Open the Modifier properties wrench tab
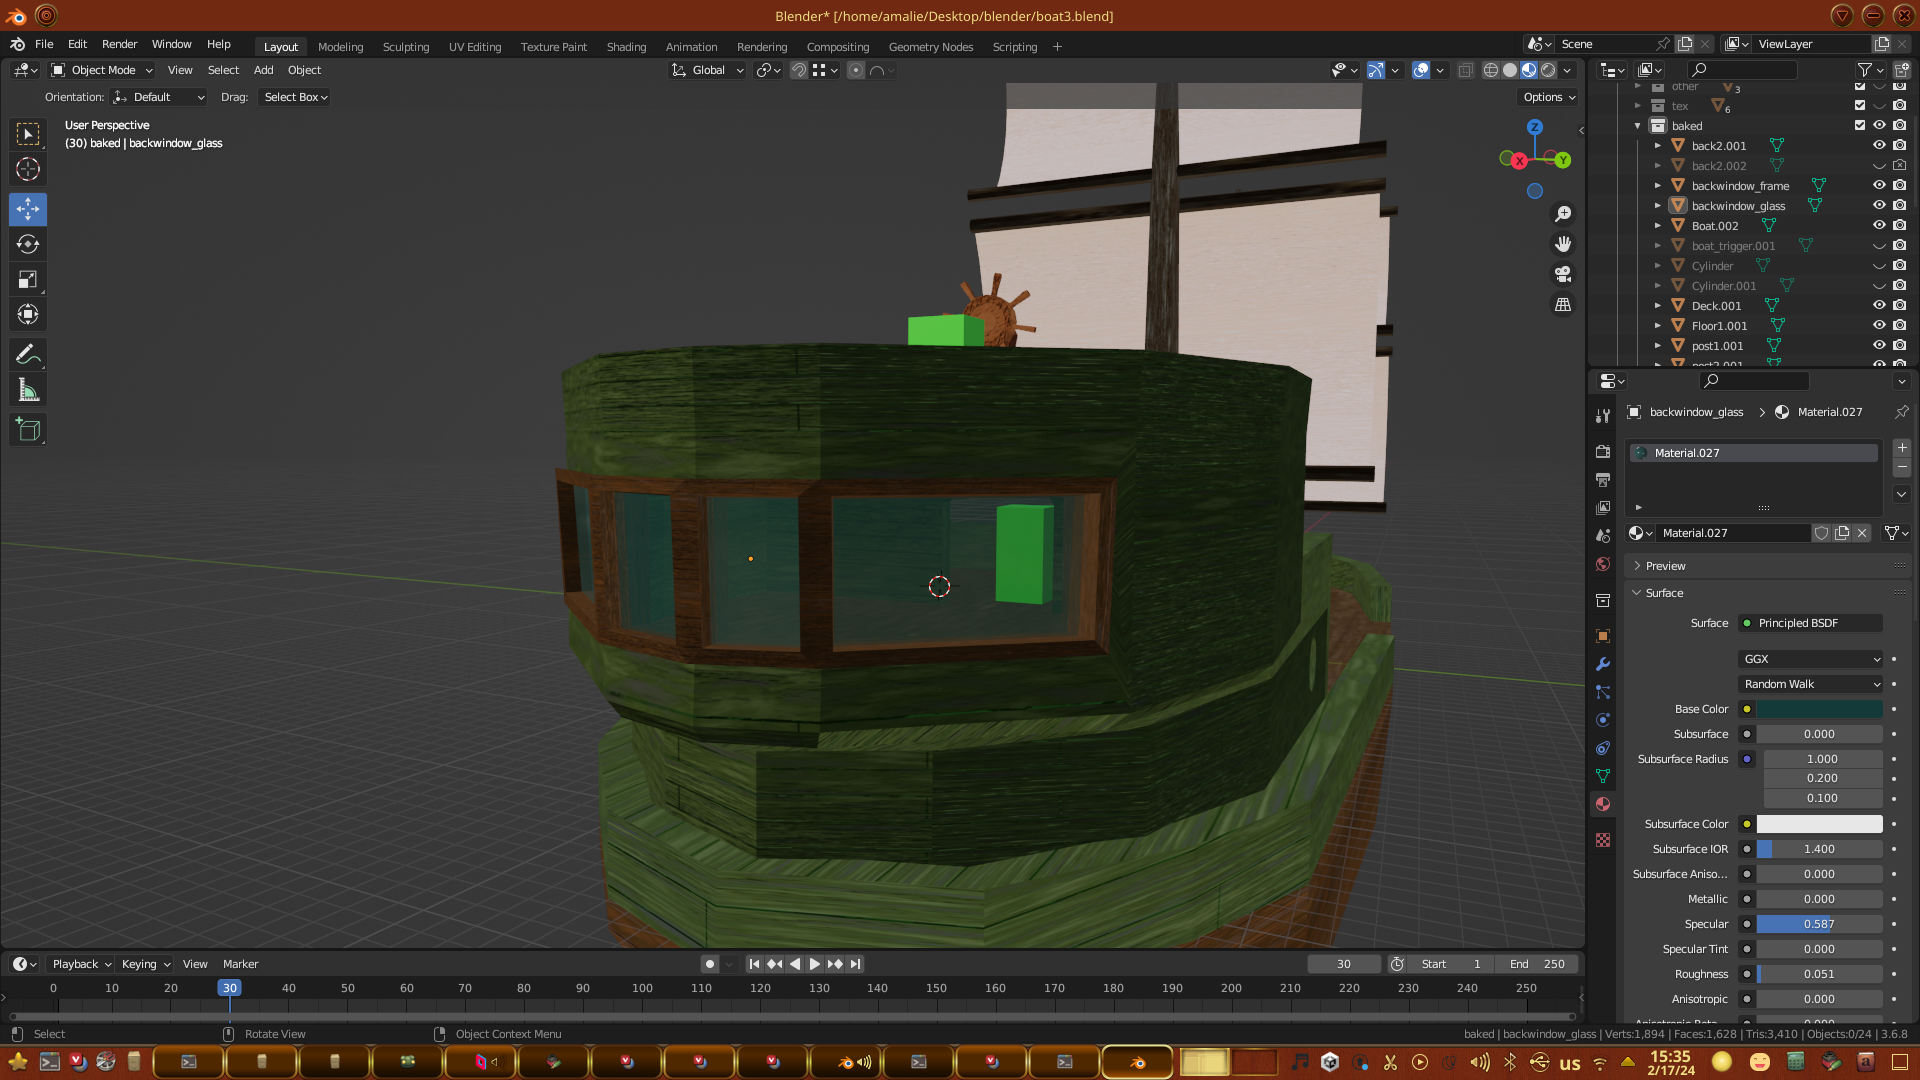 1603,664
